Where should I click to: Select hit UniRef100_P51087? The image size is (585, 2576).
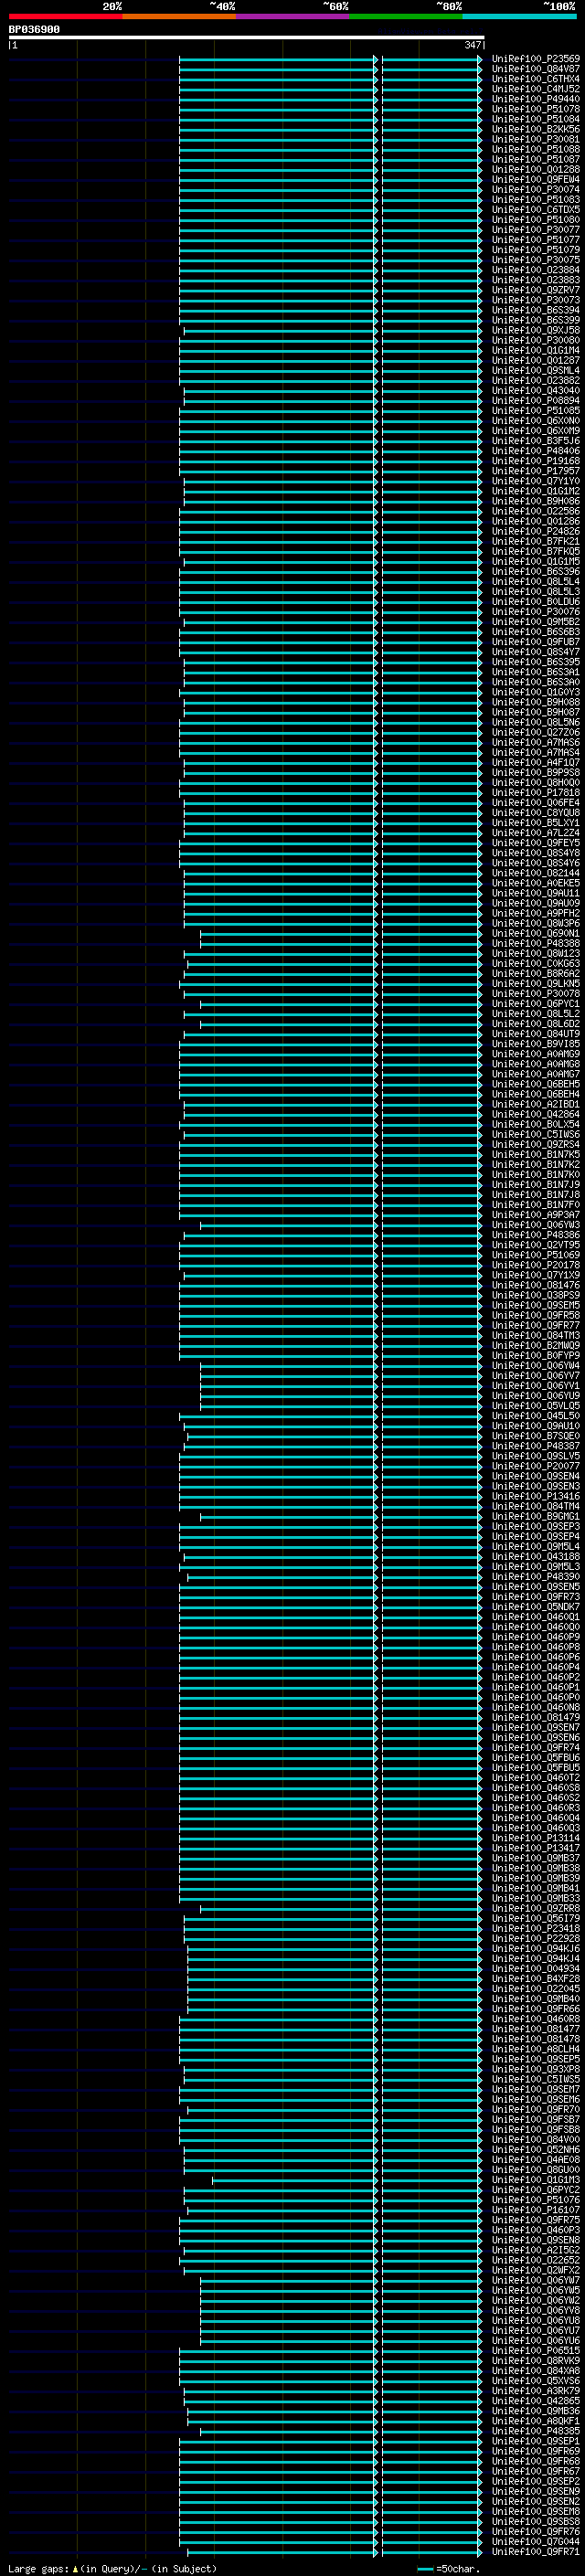pyautogui.click(x=536, y=159)
